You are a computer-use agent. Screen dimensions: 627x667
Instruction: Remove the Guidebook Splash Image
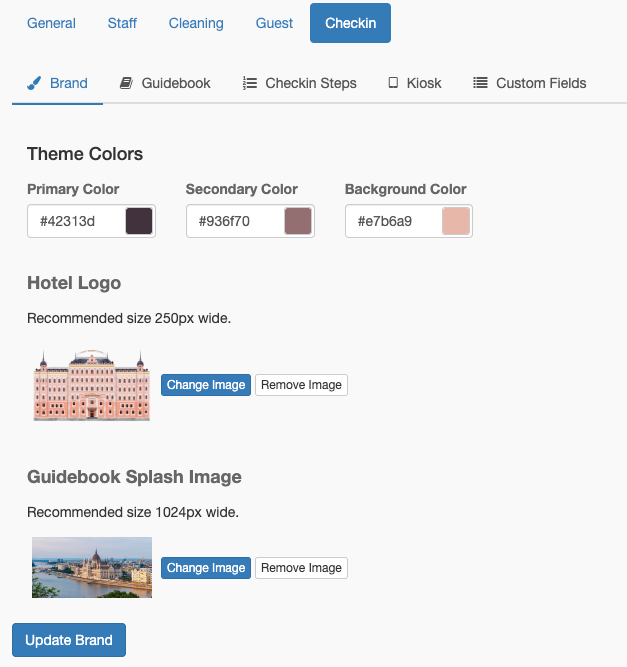click(301, 568)
